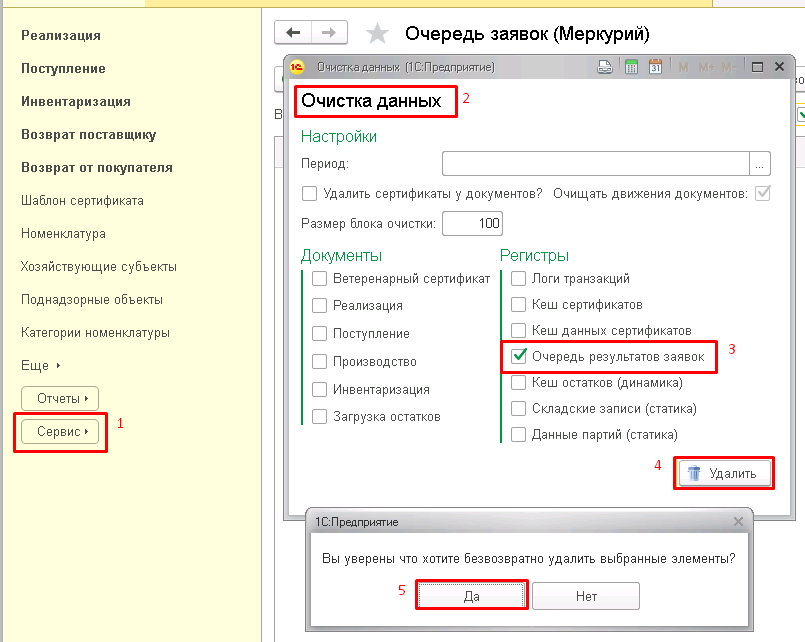The height and width of the screenshot is (642, 805).
Task: Check 'Ветеренарный сертификат' document box
Action: point(319,279)
